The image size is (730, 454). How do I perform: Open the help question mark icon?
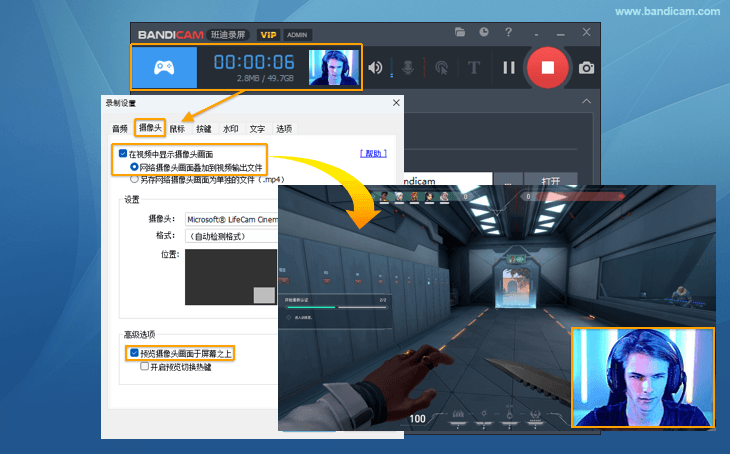508,32
